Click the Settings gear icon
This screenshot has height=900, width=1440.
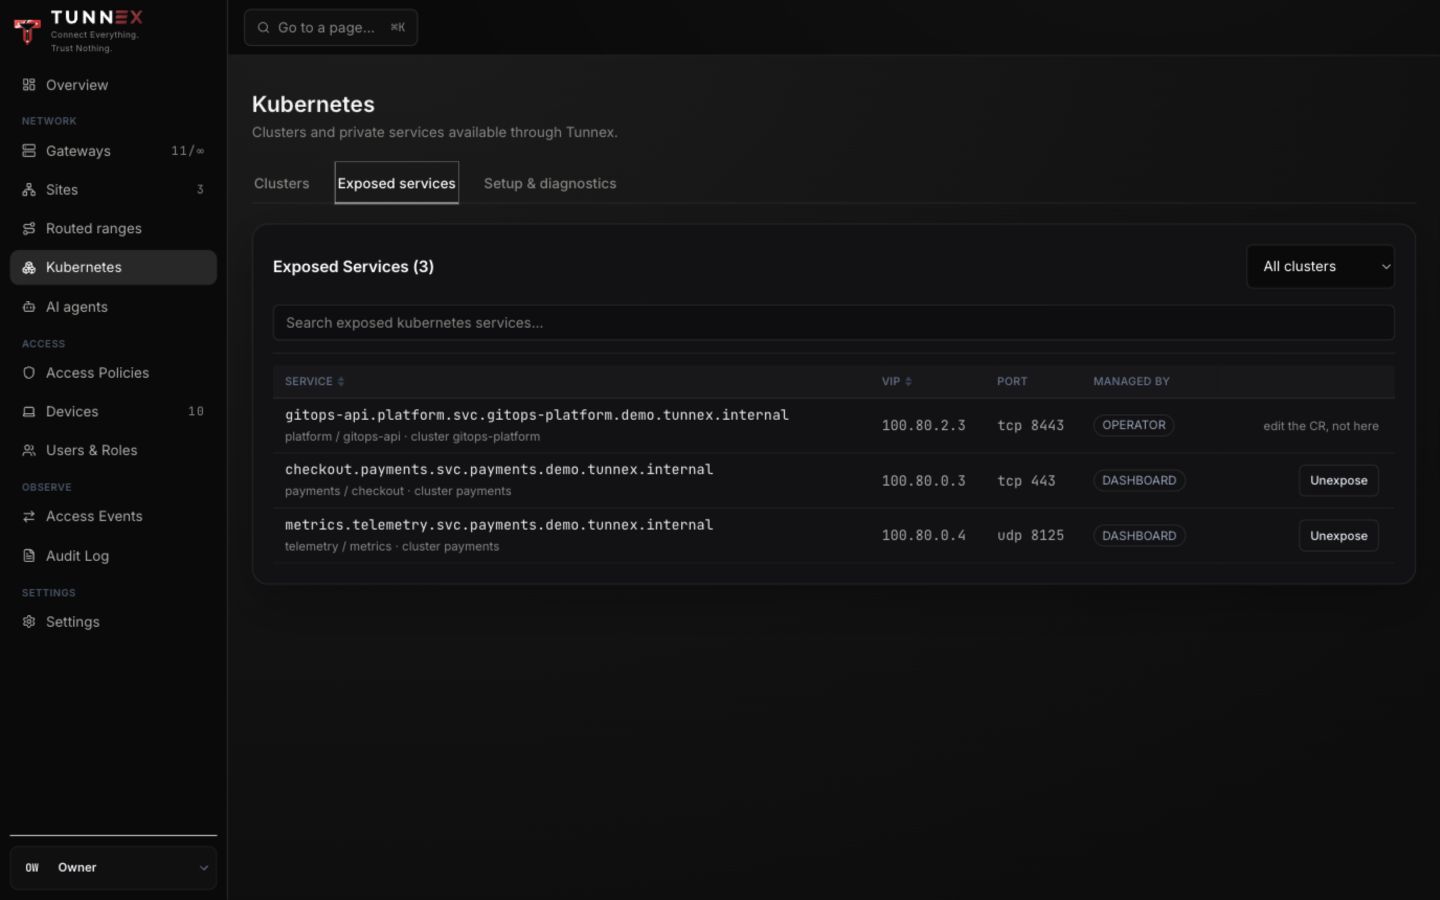pos(29,622)
